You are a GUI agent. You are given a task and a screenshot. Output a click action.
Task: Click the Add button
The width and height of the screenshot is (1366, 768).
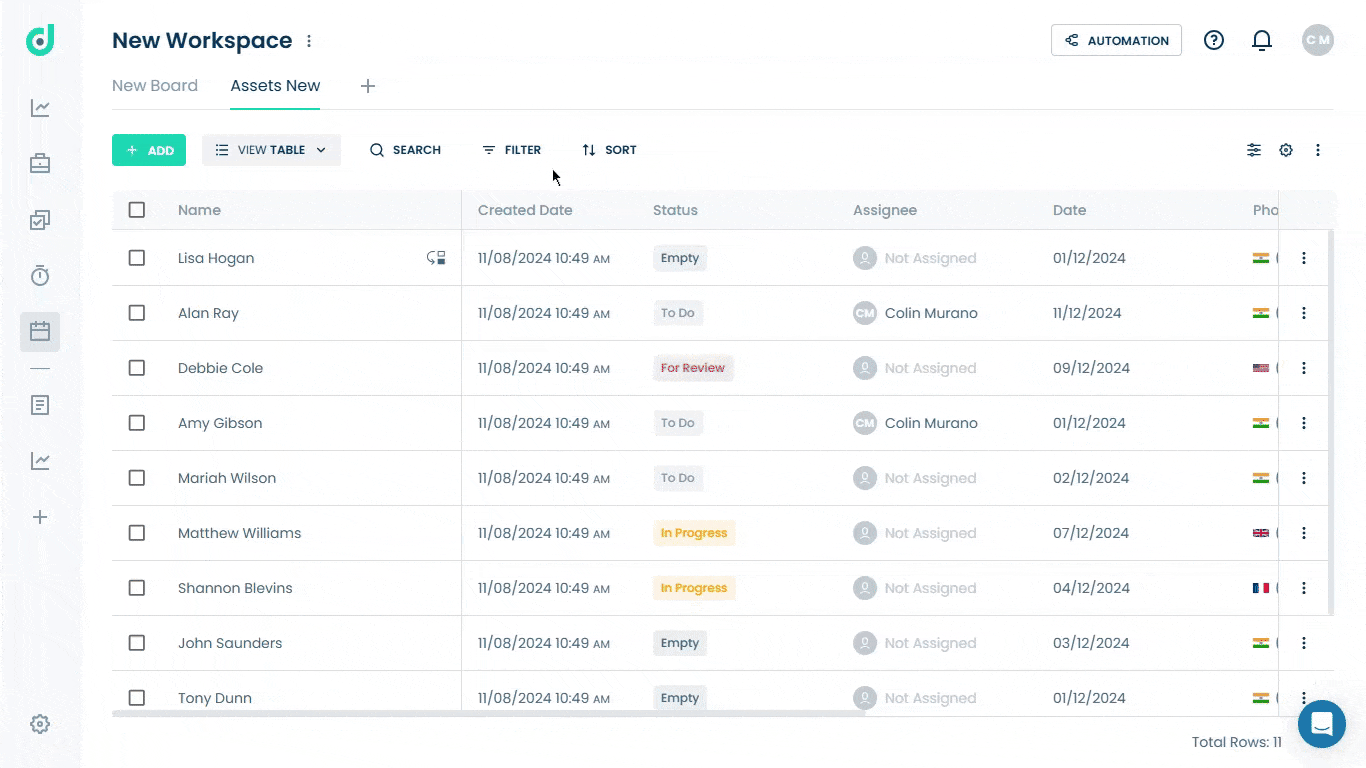tap(149, 150)
